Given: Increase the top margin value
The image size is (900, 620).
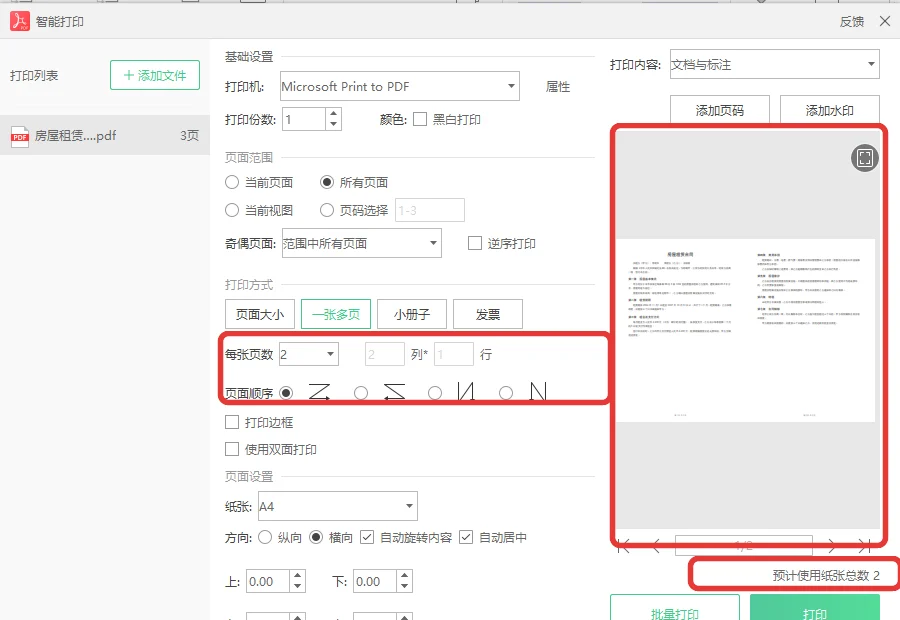Looking at the screenshot, I should click(297, 576).
